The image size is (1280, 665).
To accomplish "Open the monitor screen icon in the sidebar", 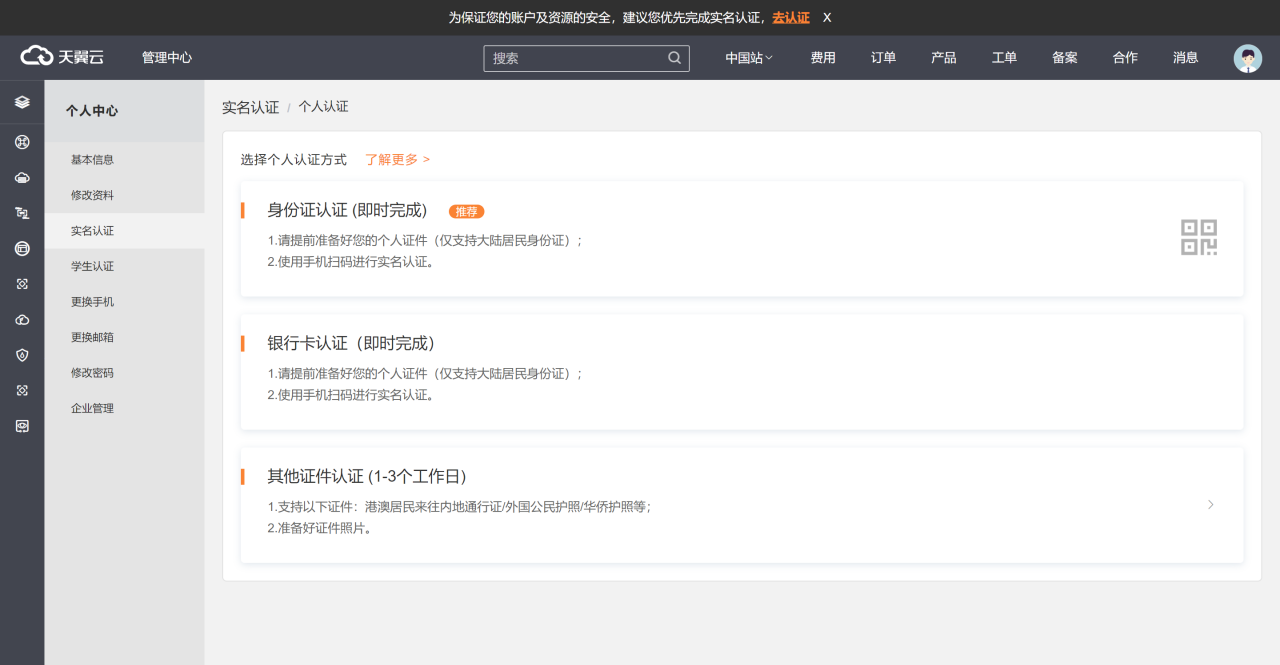I will pos(22,426).
